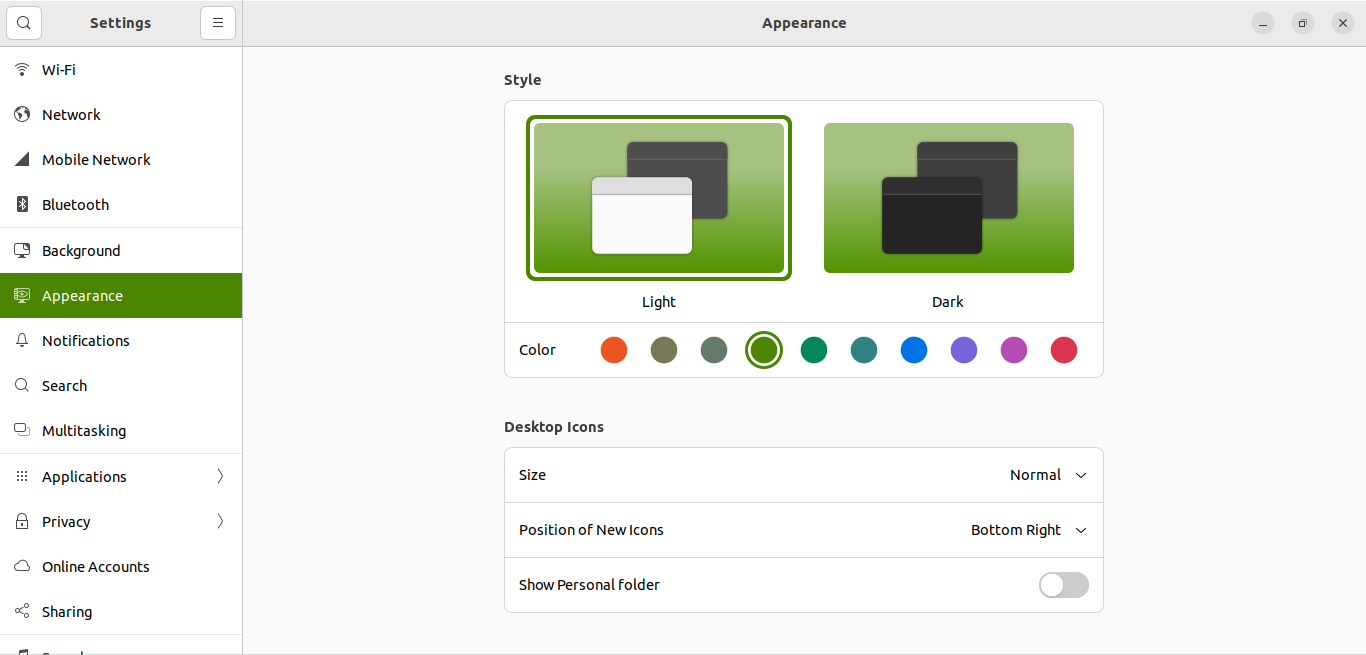Viewport: 1366px width, 655px height.
Task: Select the Light style option
Action: click(x=658, y=197)
